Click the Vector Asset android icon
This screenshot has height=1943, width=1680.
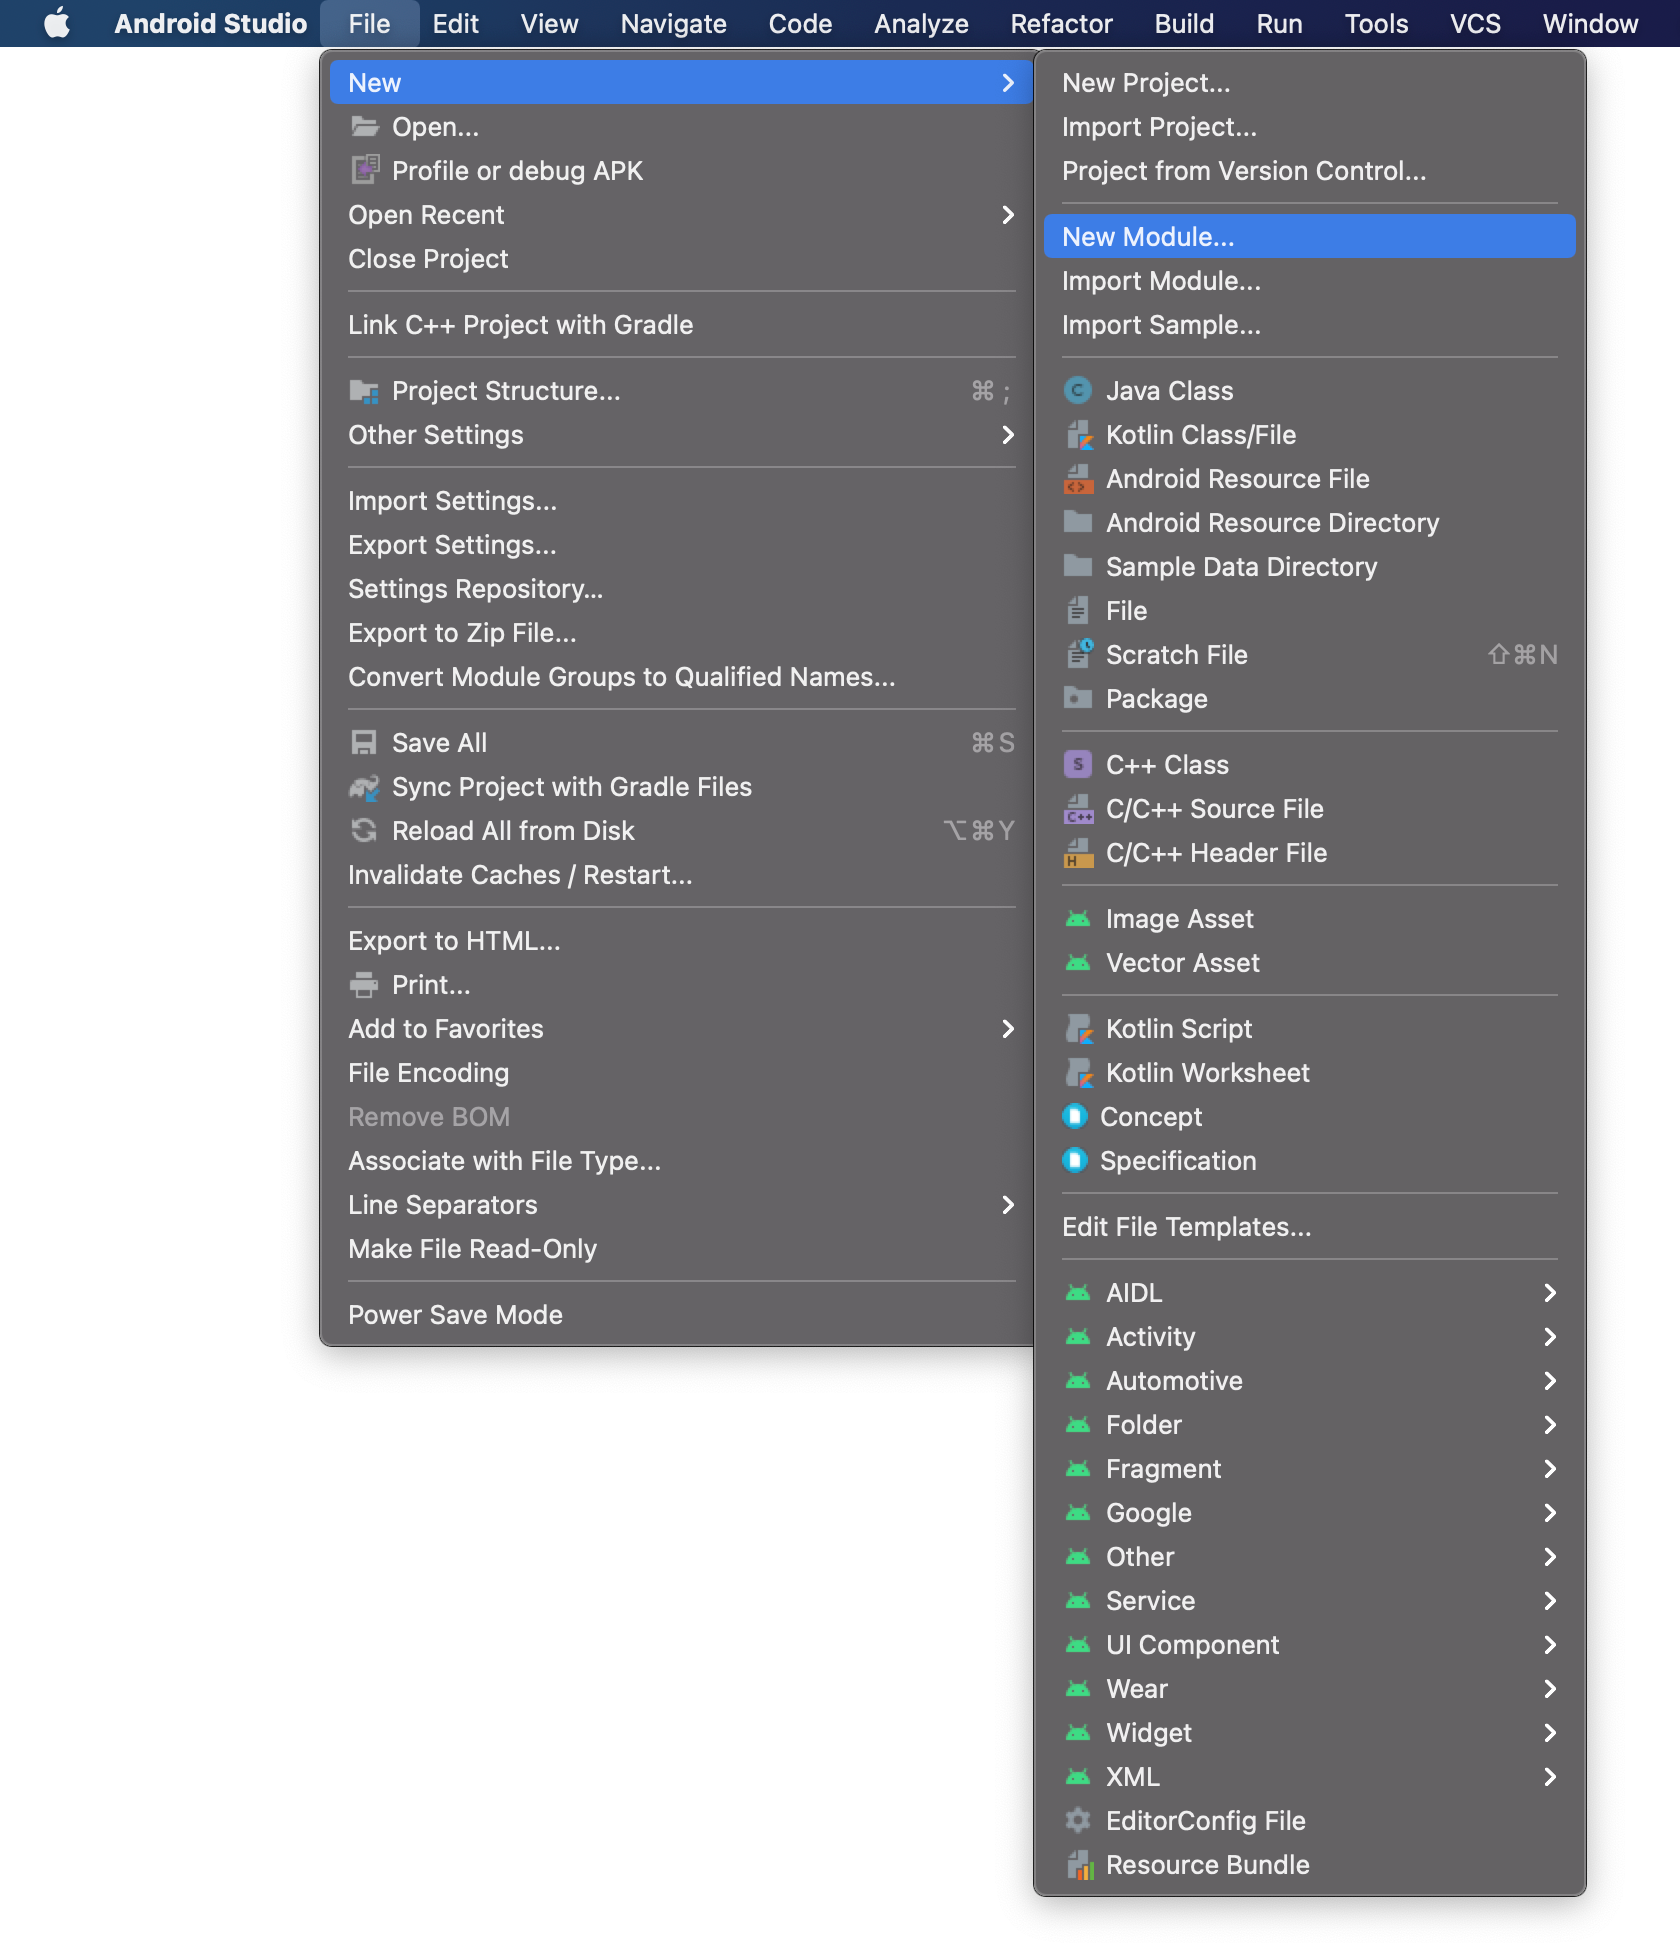tap(1078, 963)
